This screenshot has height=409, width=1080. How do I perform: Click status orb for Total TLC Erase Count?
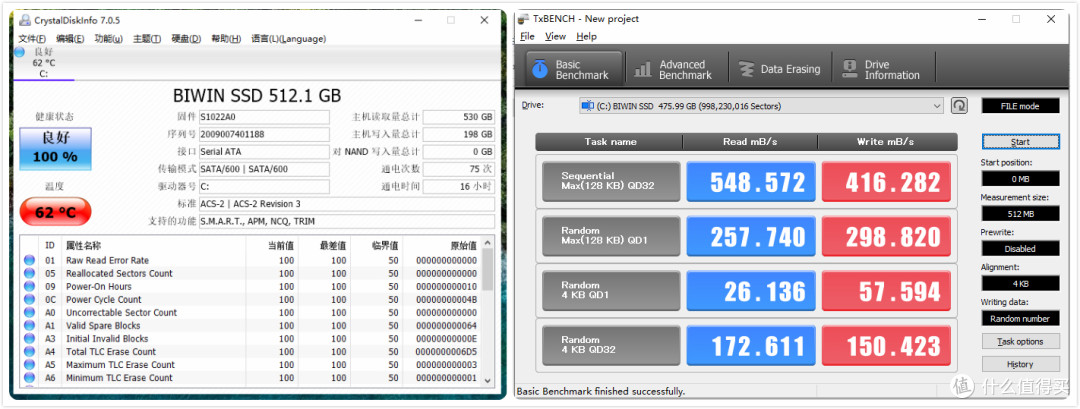(x=30, y=352)
